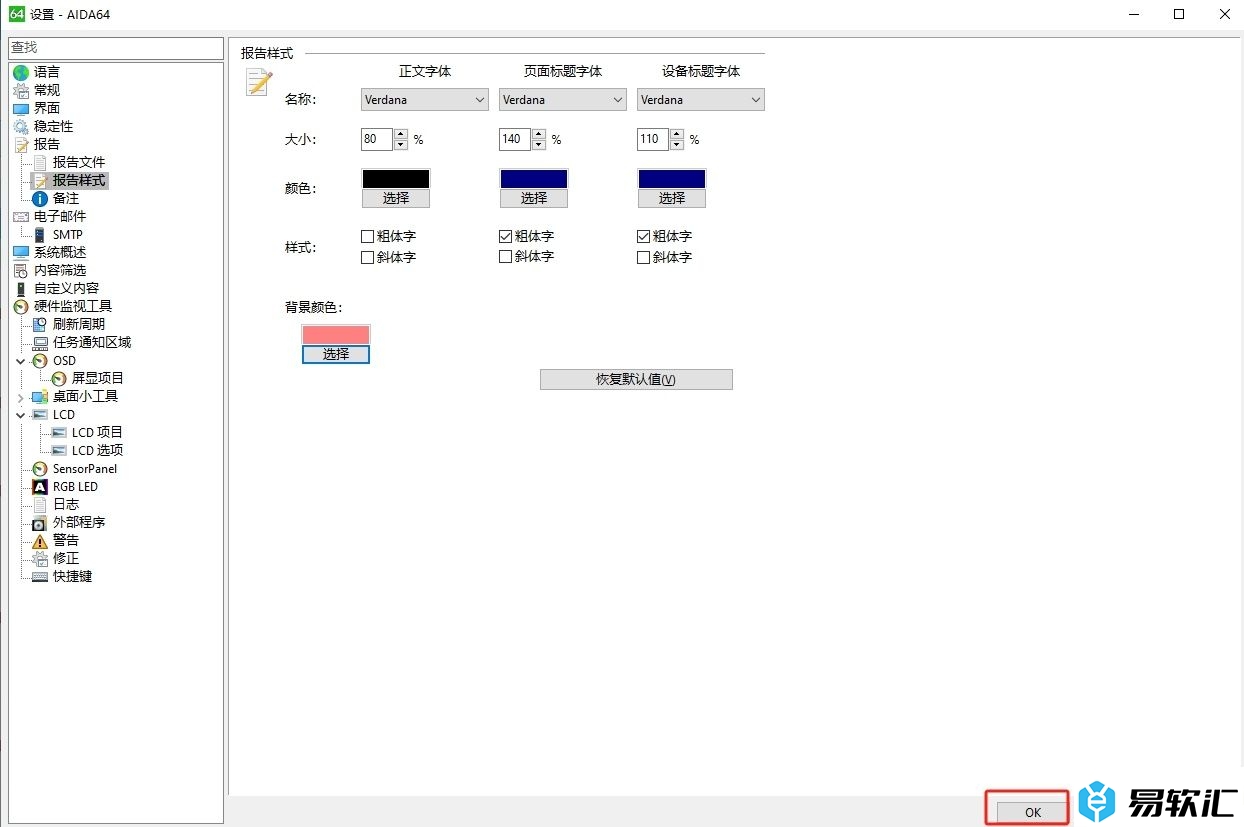Click the gauge icon beside 硬件监视工具
Screen dimensions: 1244x827
[21, 306]
